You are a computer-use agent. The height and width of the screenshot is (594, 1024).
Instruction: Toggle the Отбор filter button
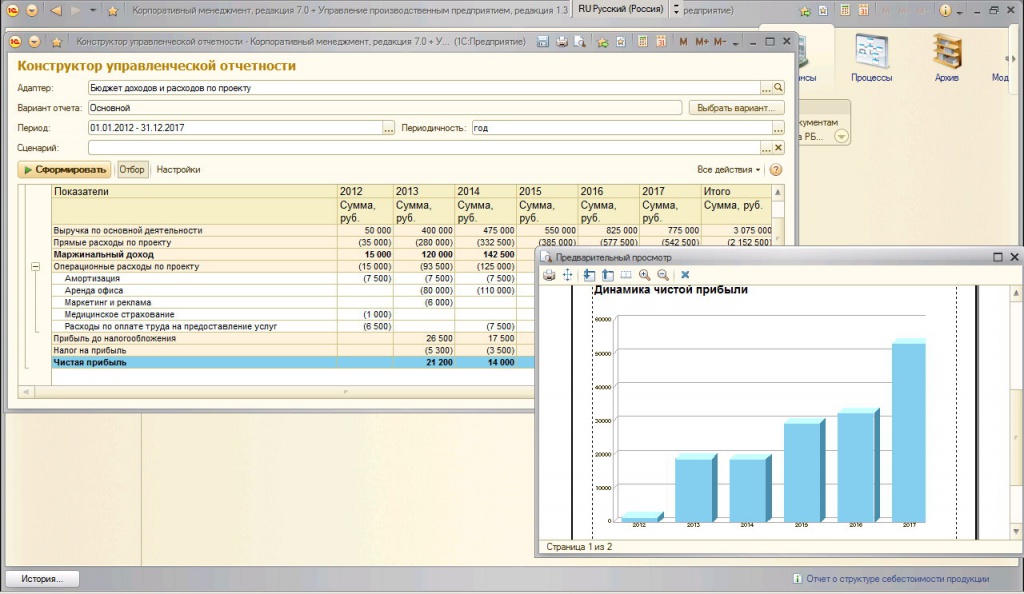point(132,170)
